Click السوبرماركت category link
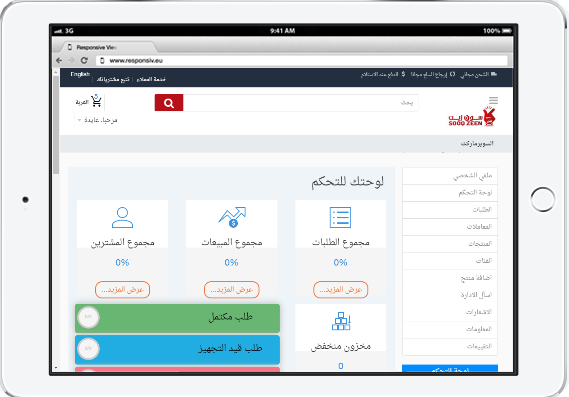This screenshot has height=397, width=569. coord(477,144)
